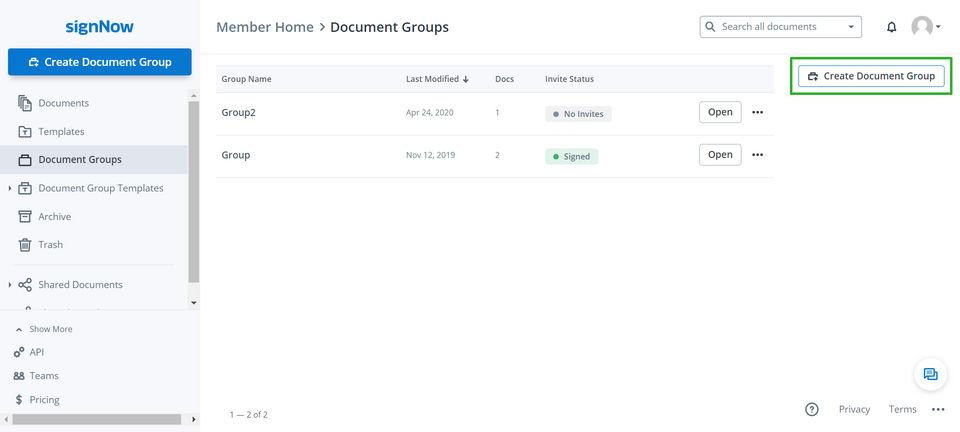Click the notification bell icon
Viewport: 960px width, 432px height.
tap(892, 27)
